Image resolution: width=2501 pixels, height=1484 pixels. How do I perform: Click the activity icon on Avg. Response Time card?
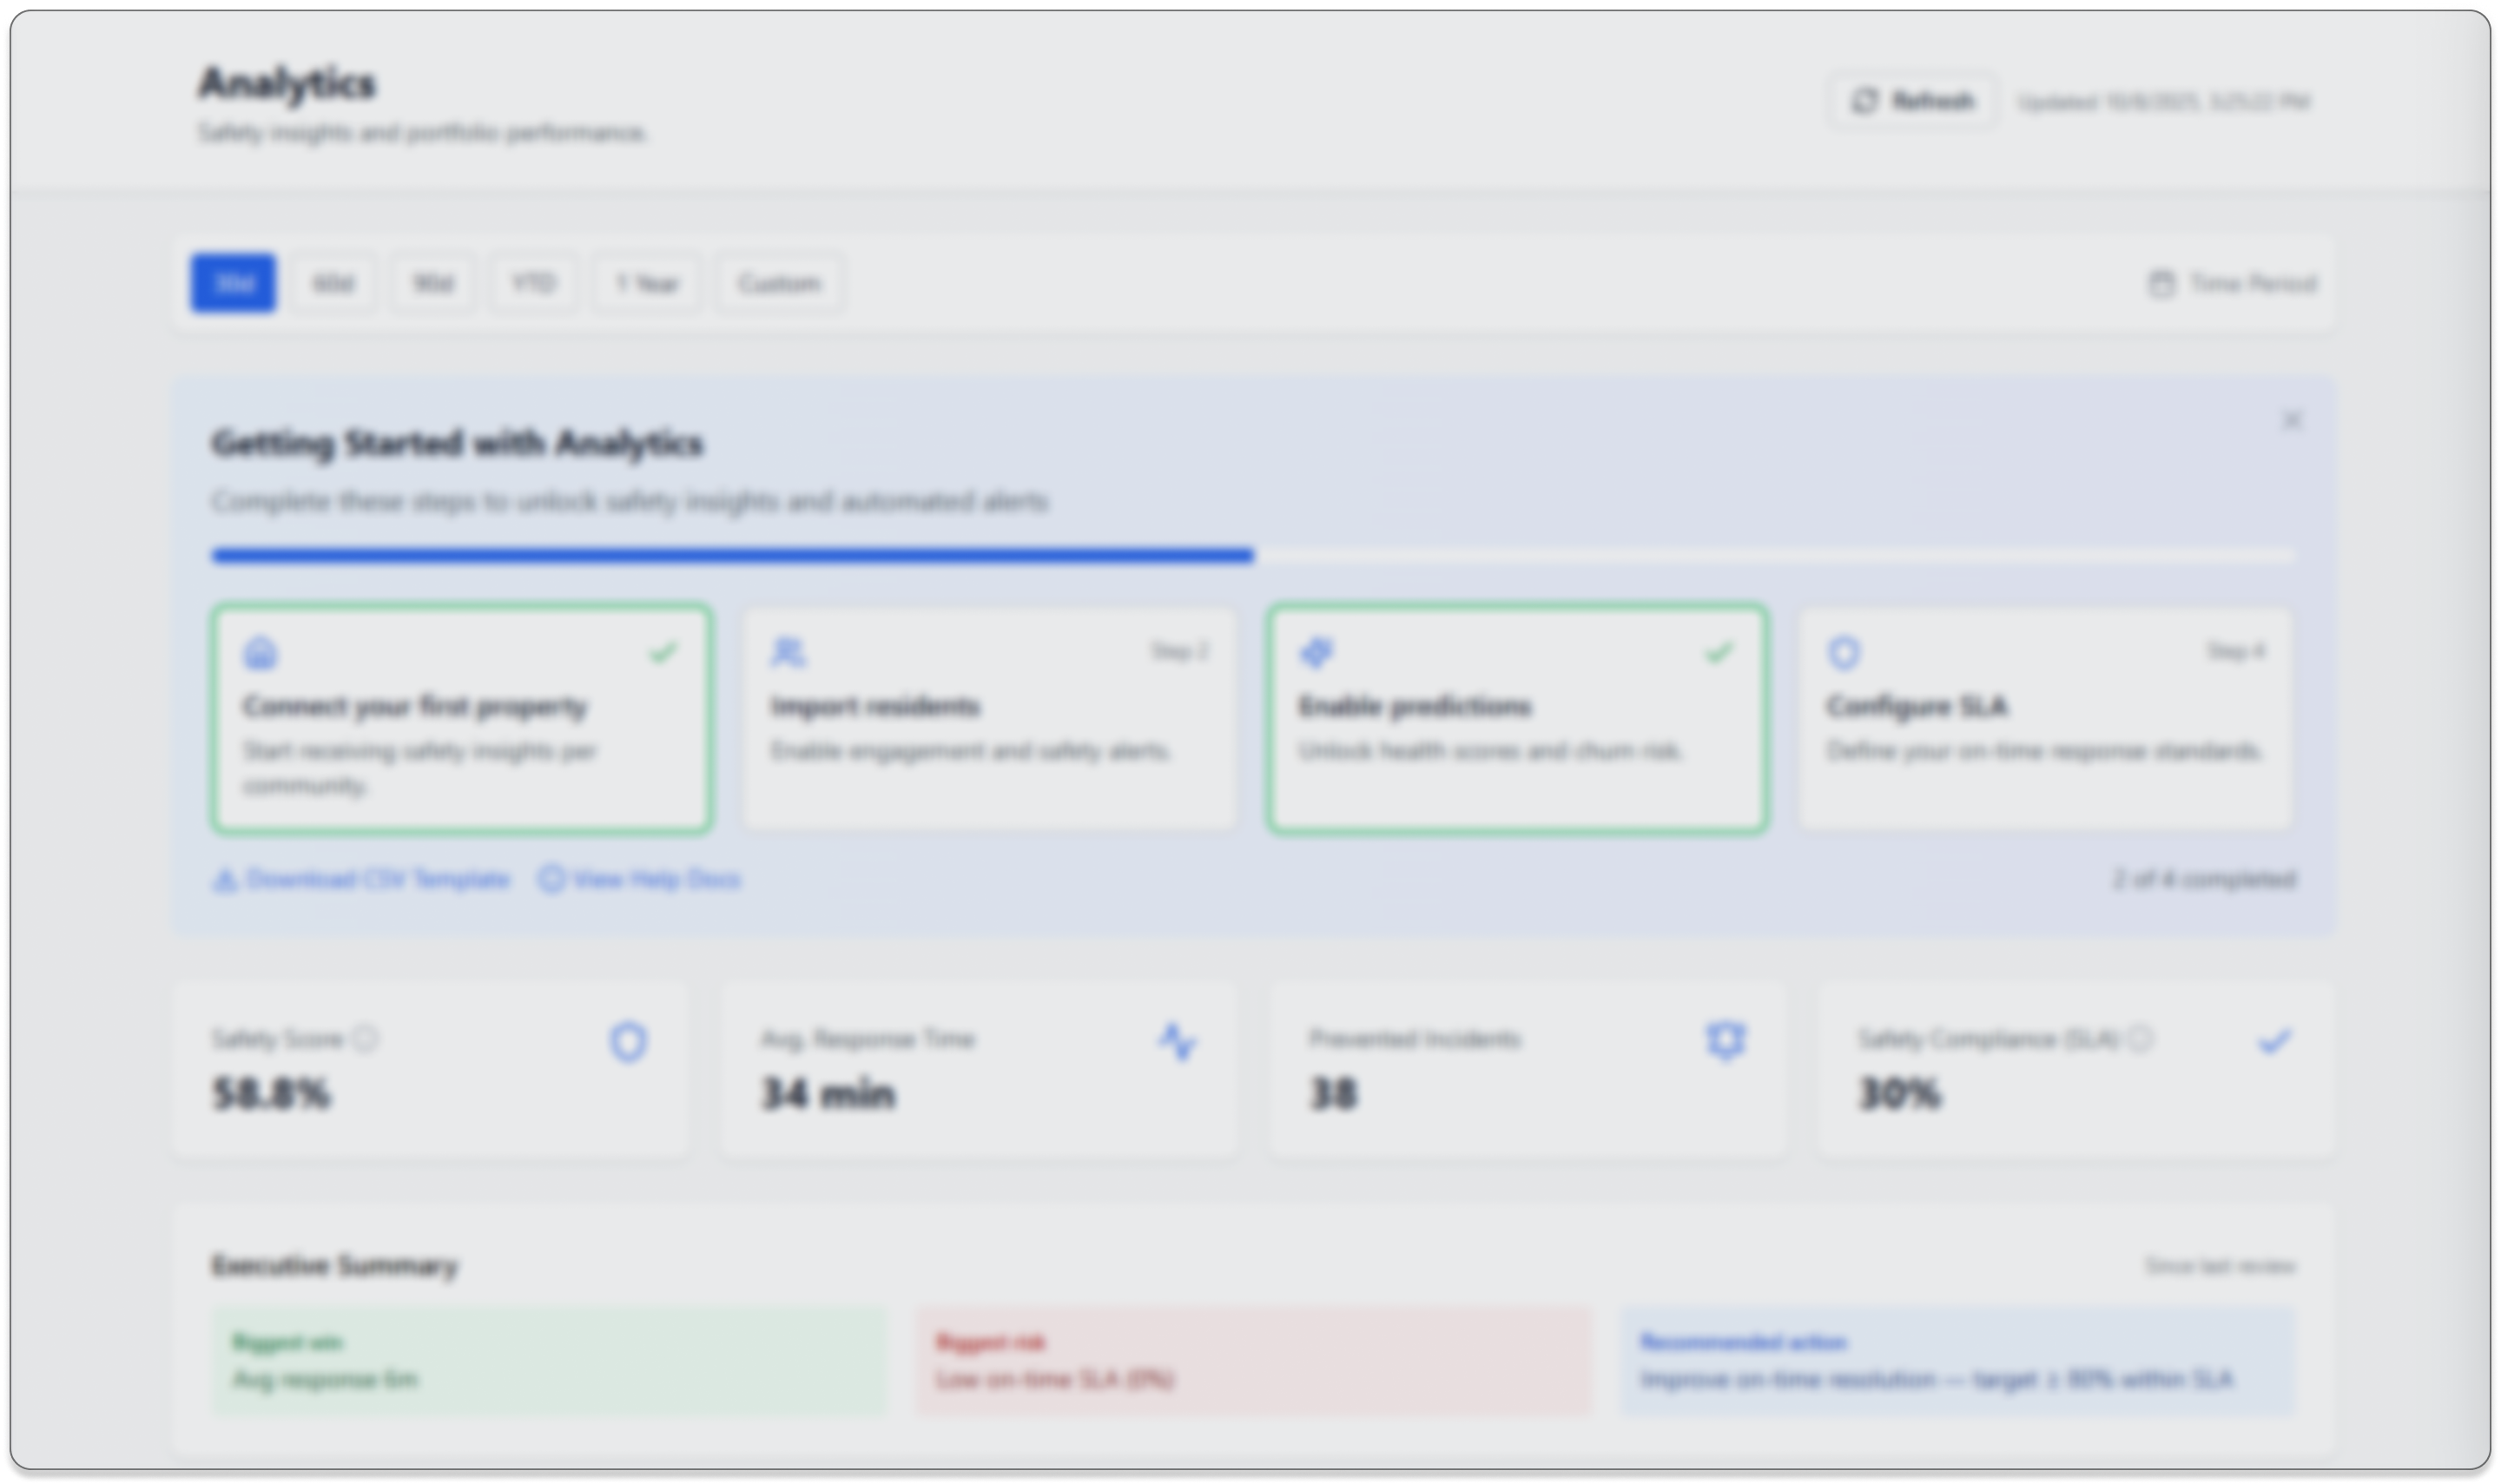pyautogui.click(x=1180, y=1043)
